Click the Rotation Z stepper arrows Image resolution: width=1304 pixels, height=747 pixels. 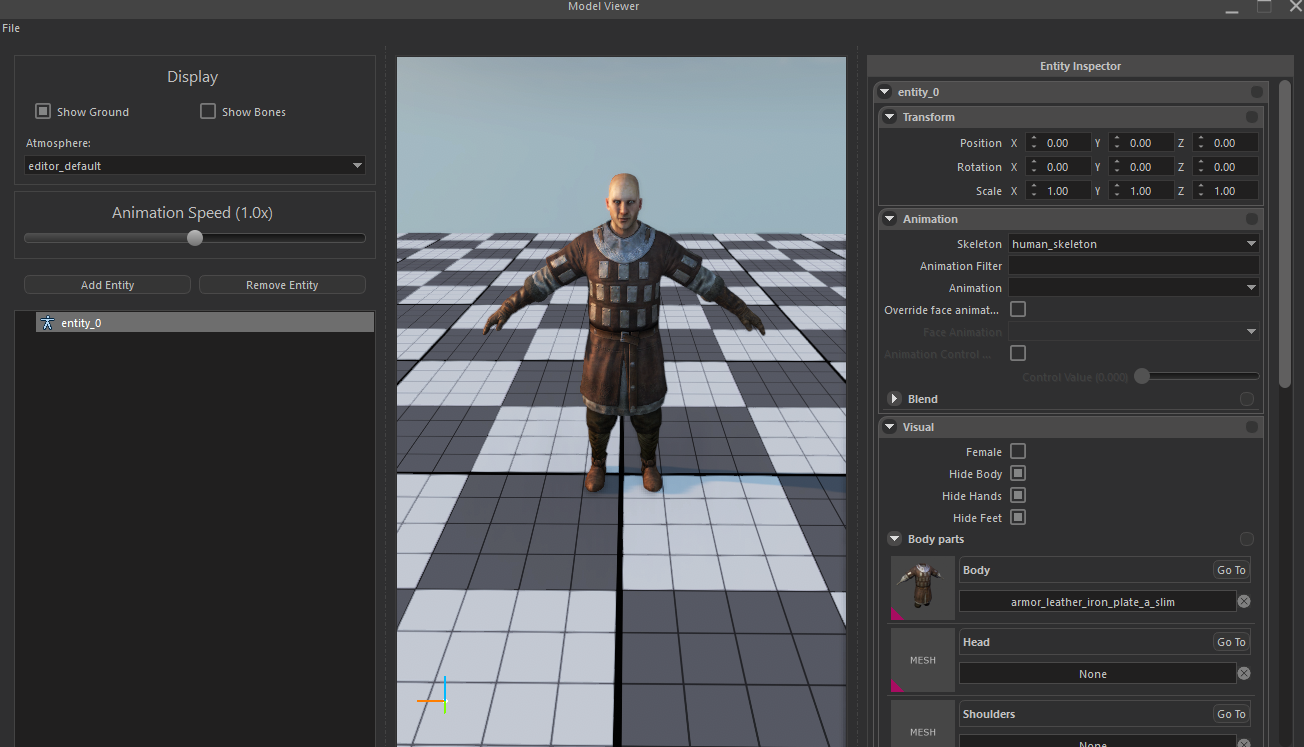(1201, 167)
